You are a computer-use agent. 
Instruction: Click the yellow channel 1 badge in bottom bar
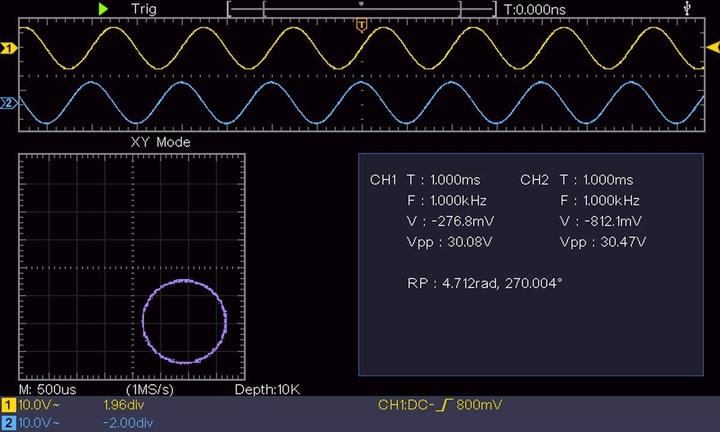pyautogui.click(x=8, y=405)
